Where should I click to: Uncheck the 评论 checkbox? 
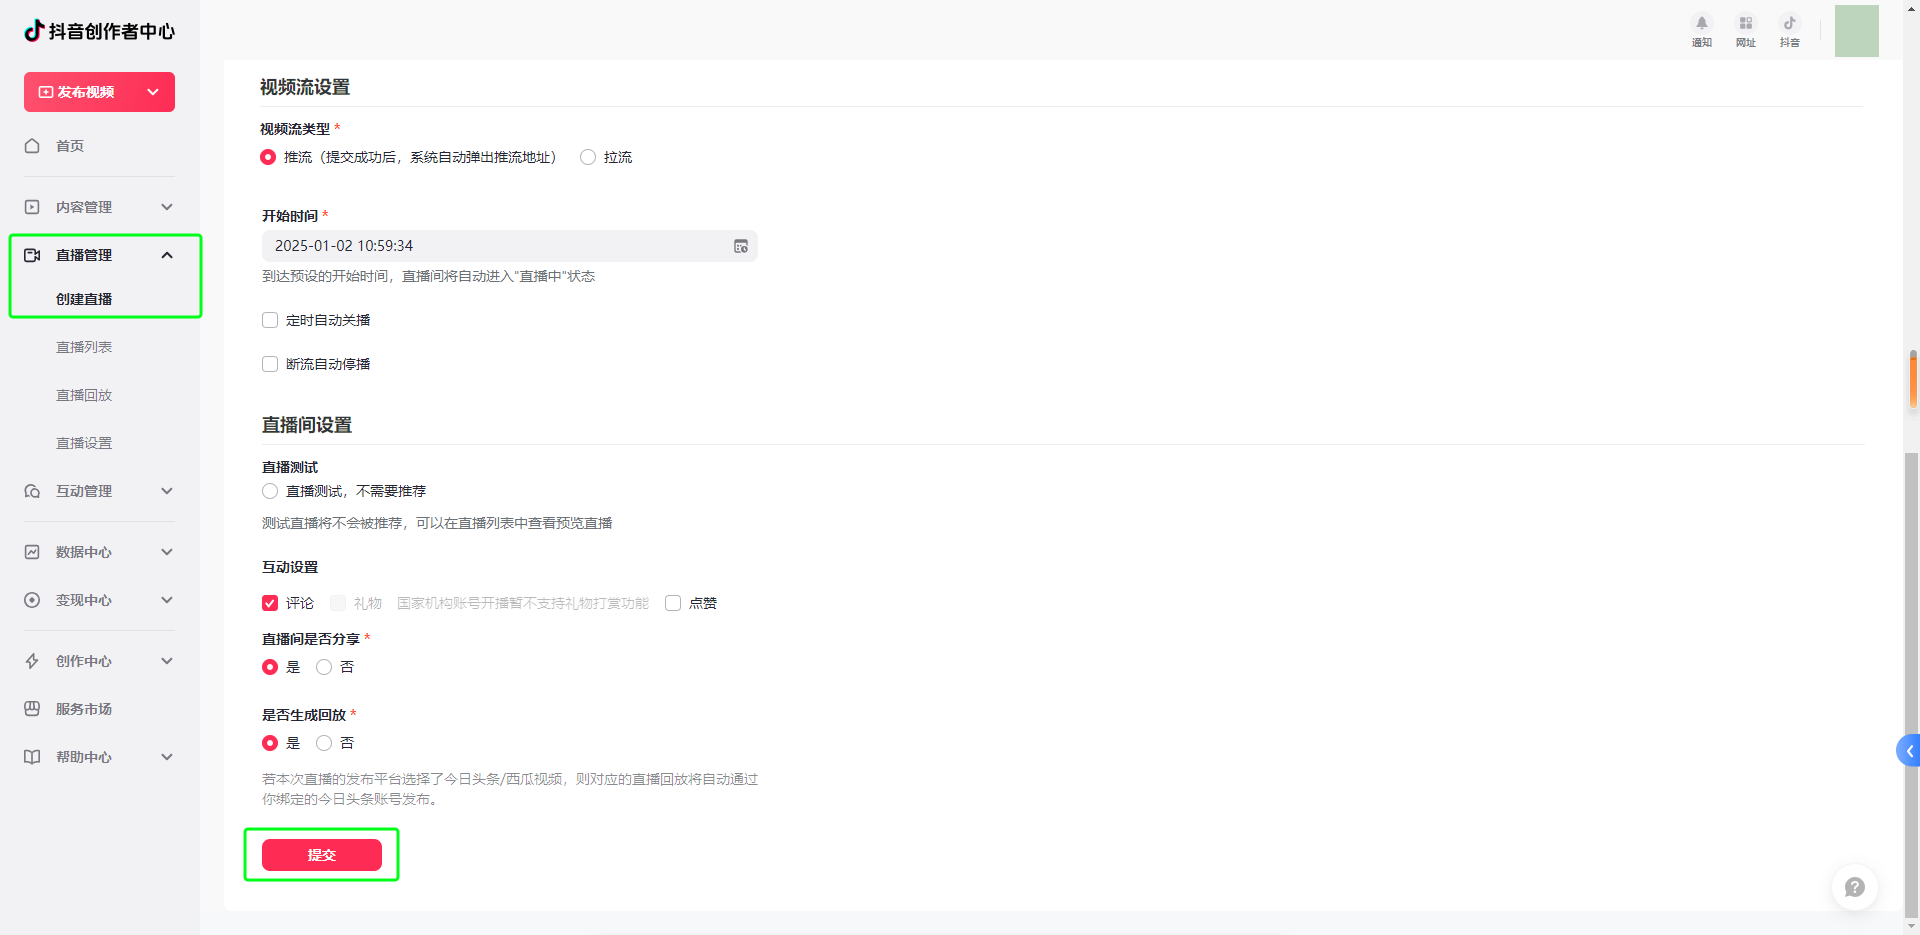(x=270, y=603)
